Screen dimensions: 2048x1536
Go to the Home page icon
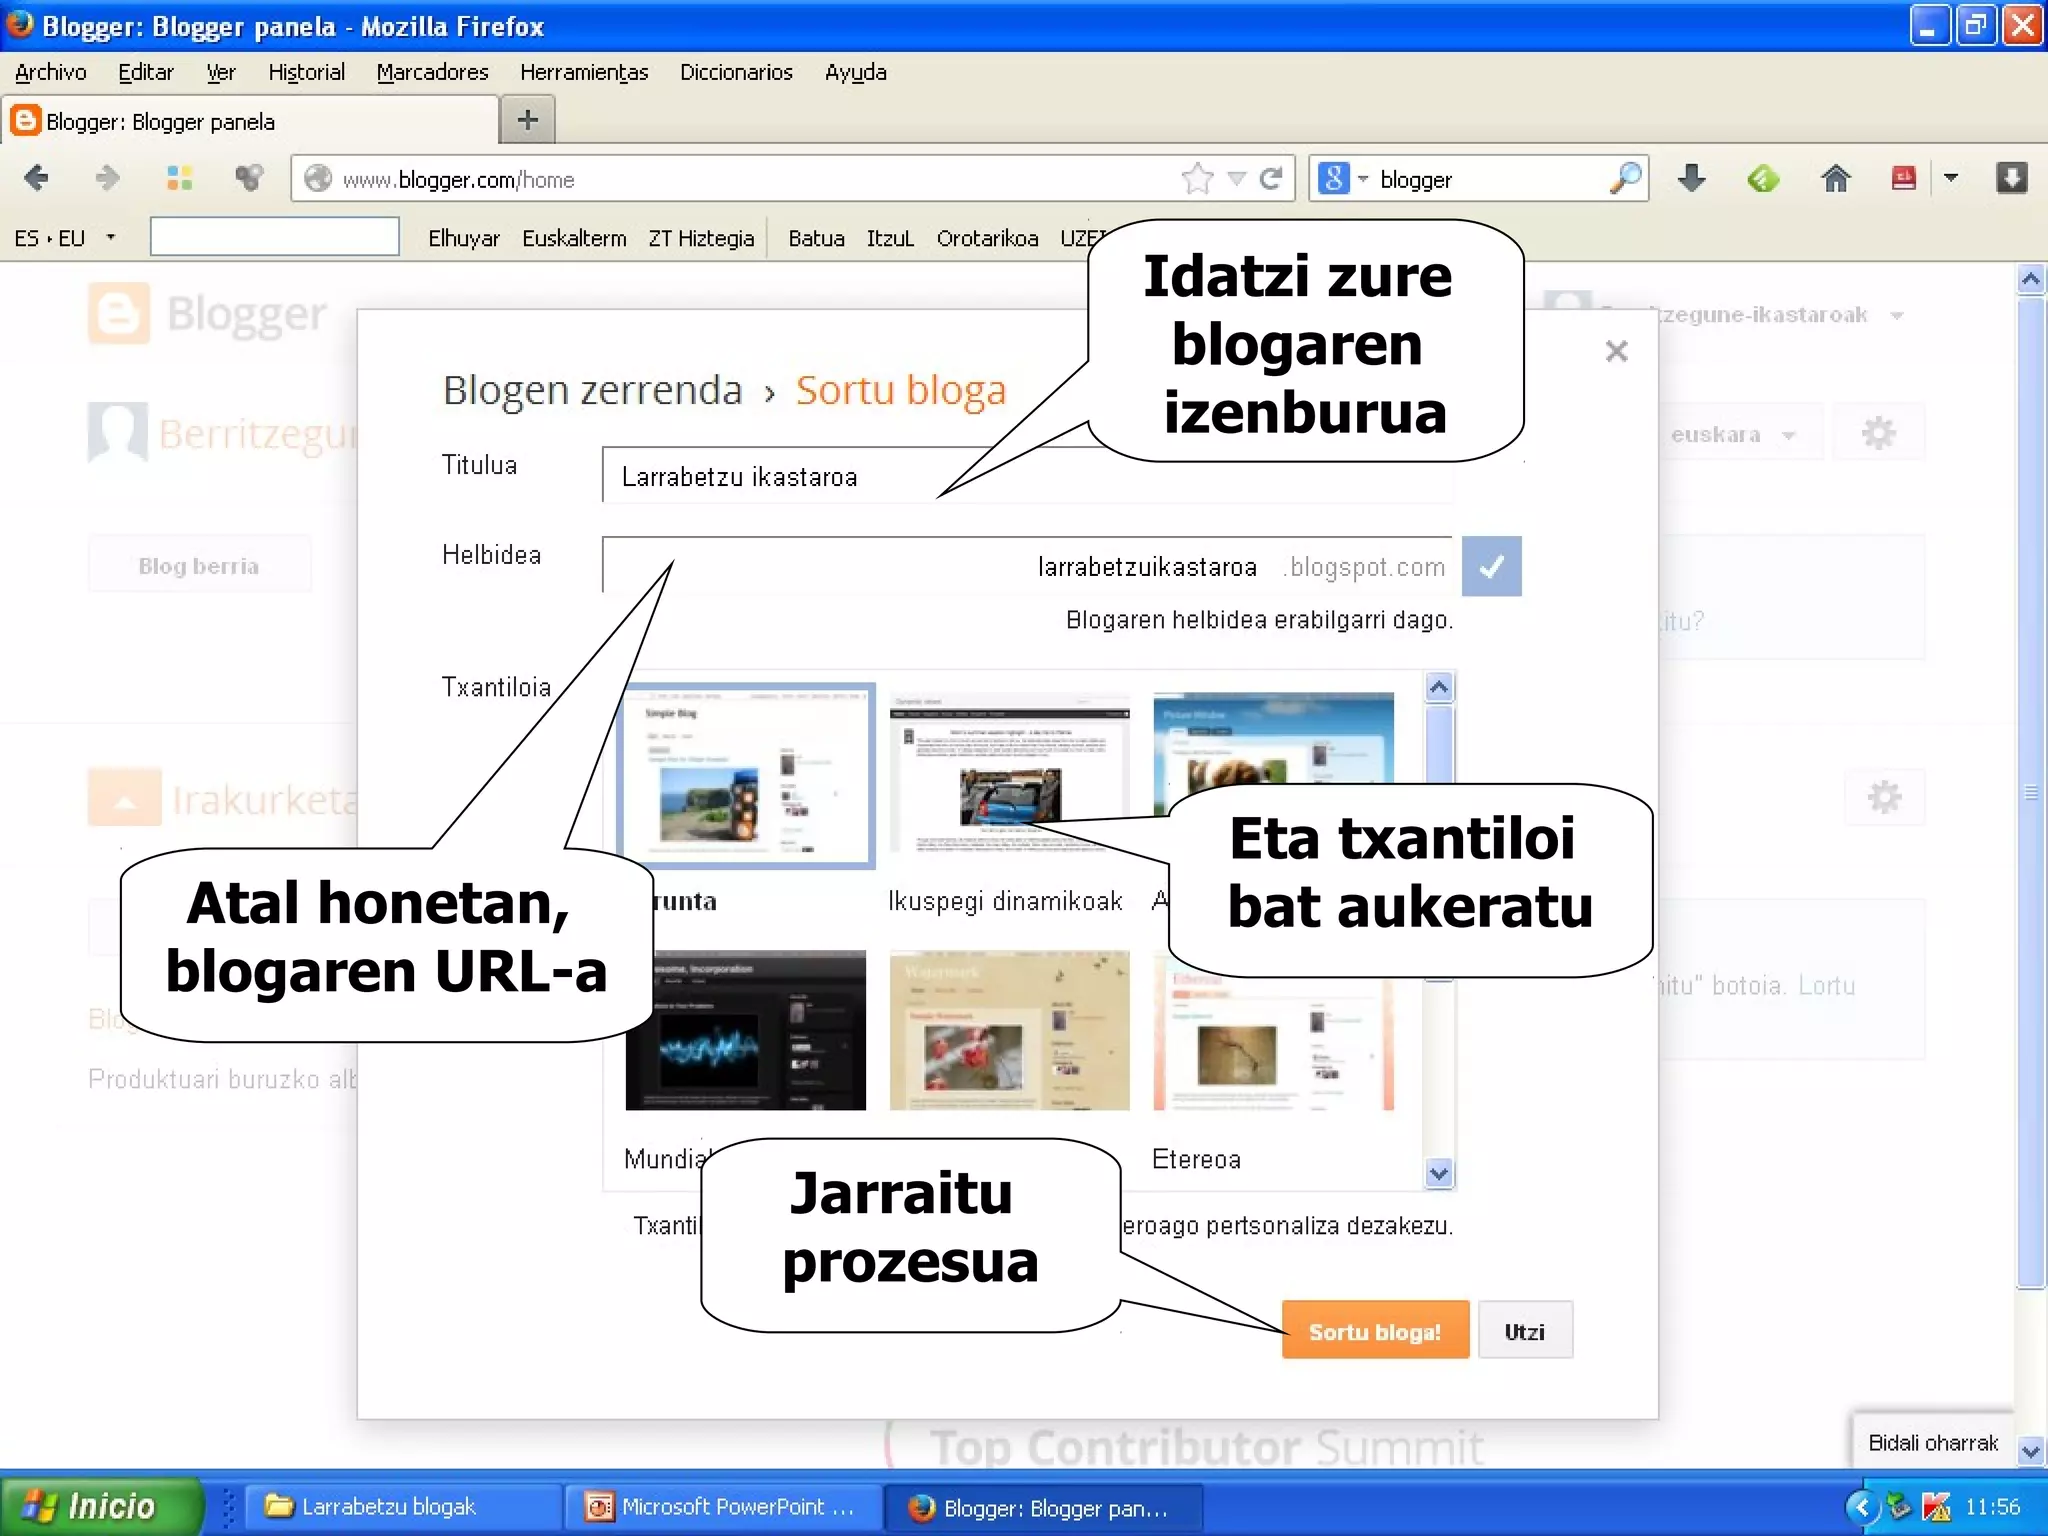pyautogui.click(x=1835, y=178)
